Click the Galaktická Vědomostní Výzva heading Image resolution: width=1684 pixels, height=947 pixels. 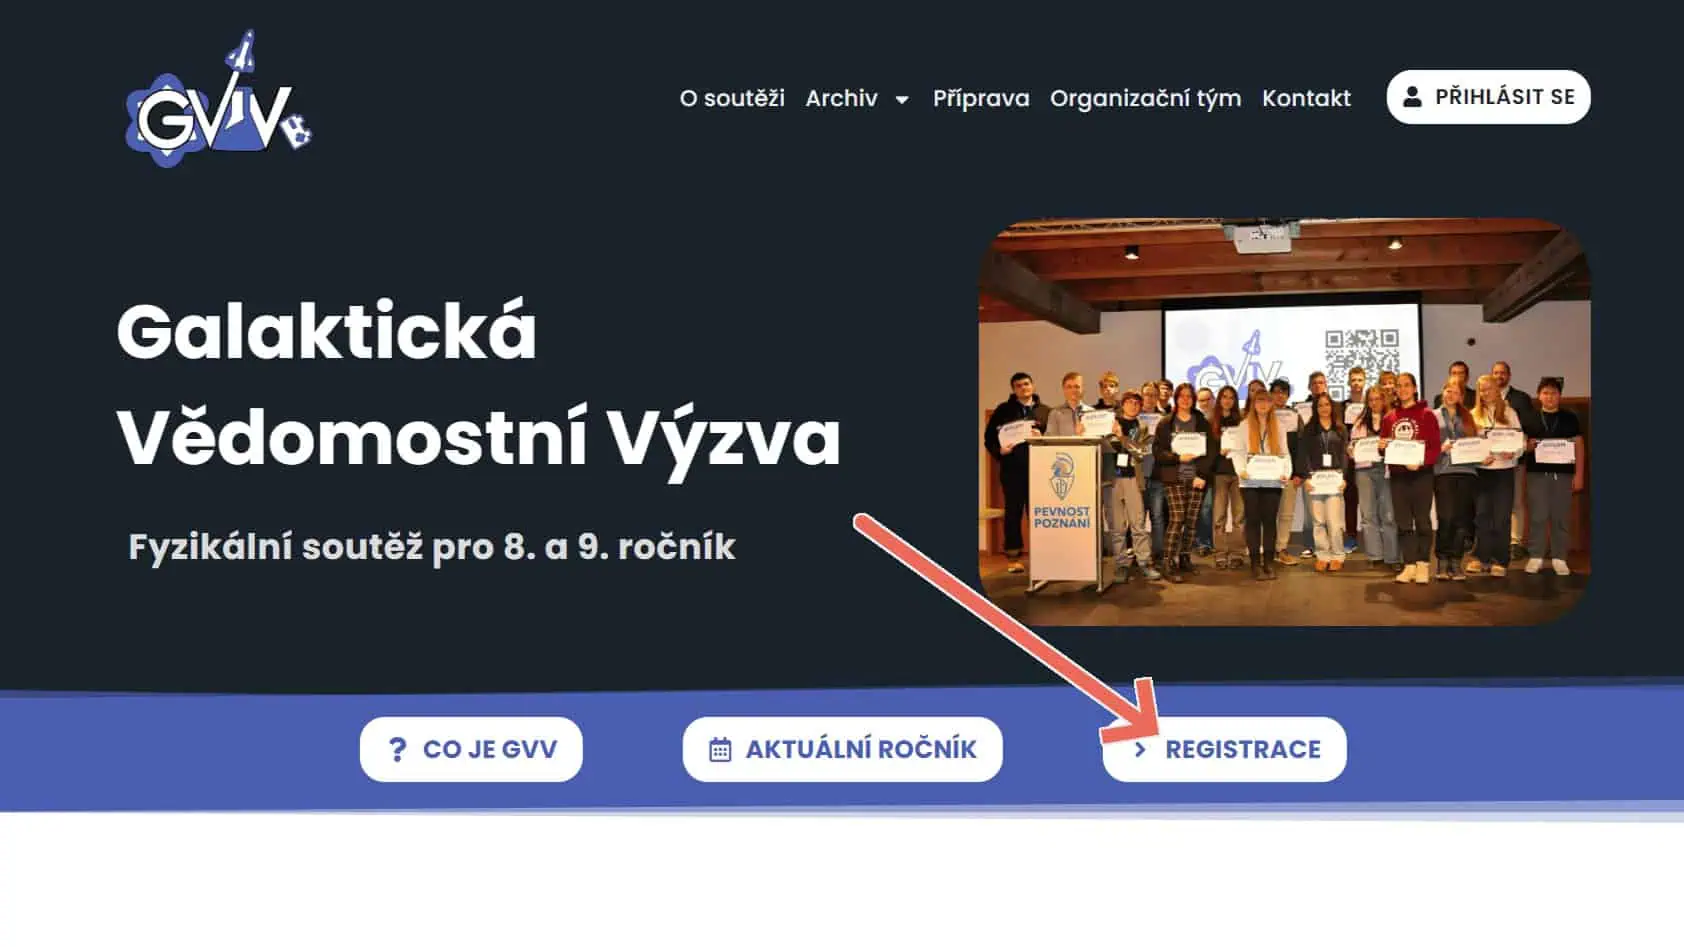tap(478, 384)
